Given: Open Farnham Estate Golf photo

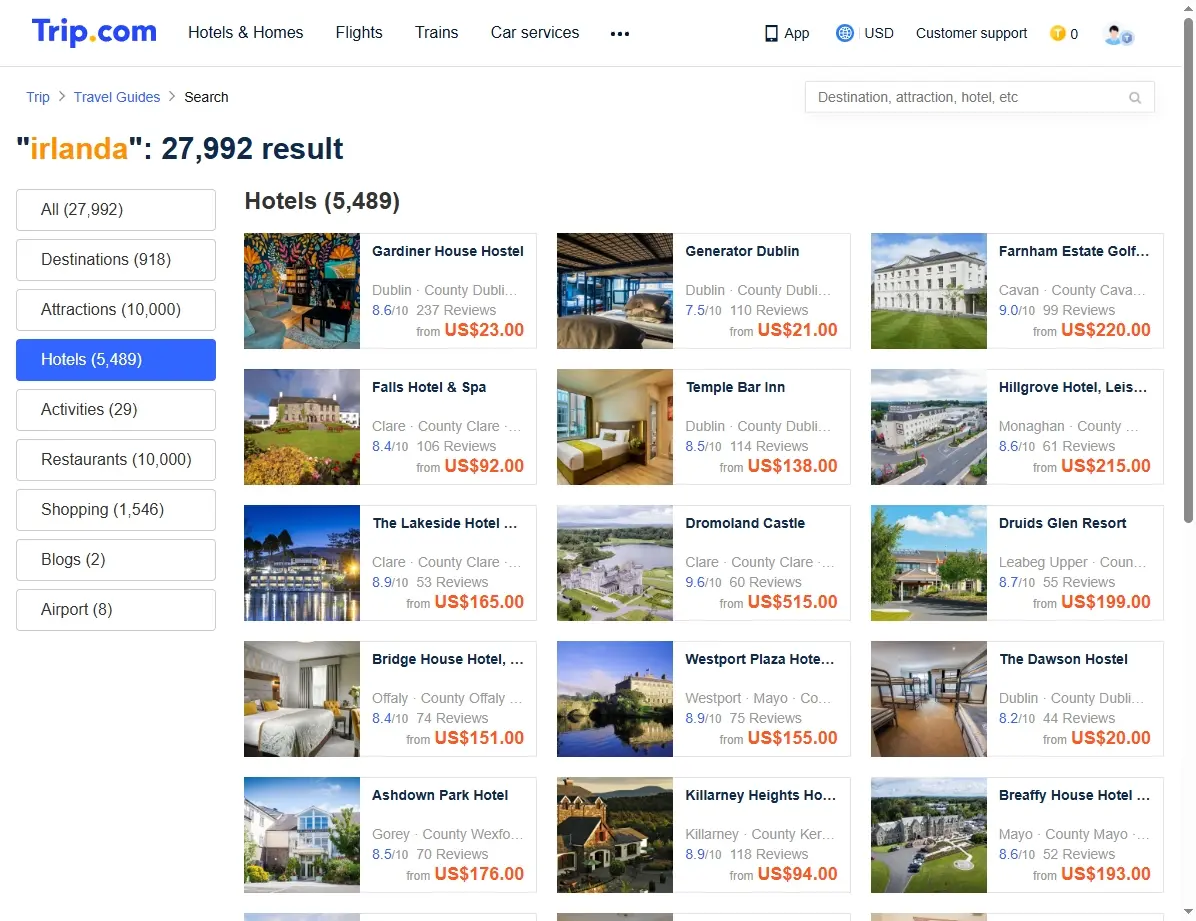Looking at the screenshot, I should tap(928, 291).
